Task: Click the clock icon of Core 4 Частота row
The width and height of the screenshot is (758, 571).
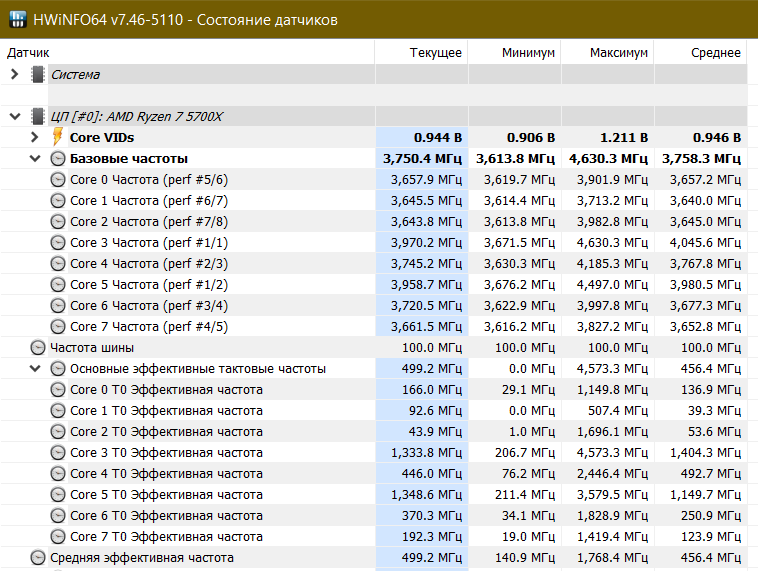Action: coord(58,264)
